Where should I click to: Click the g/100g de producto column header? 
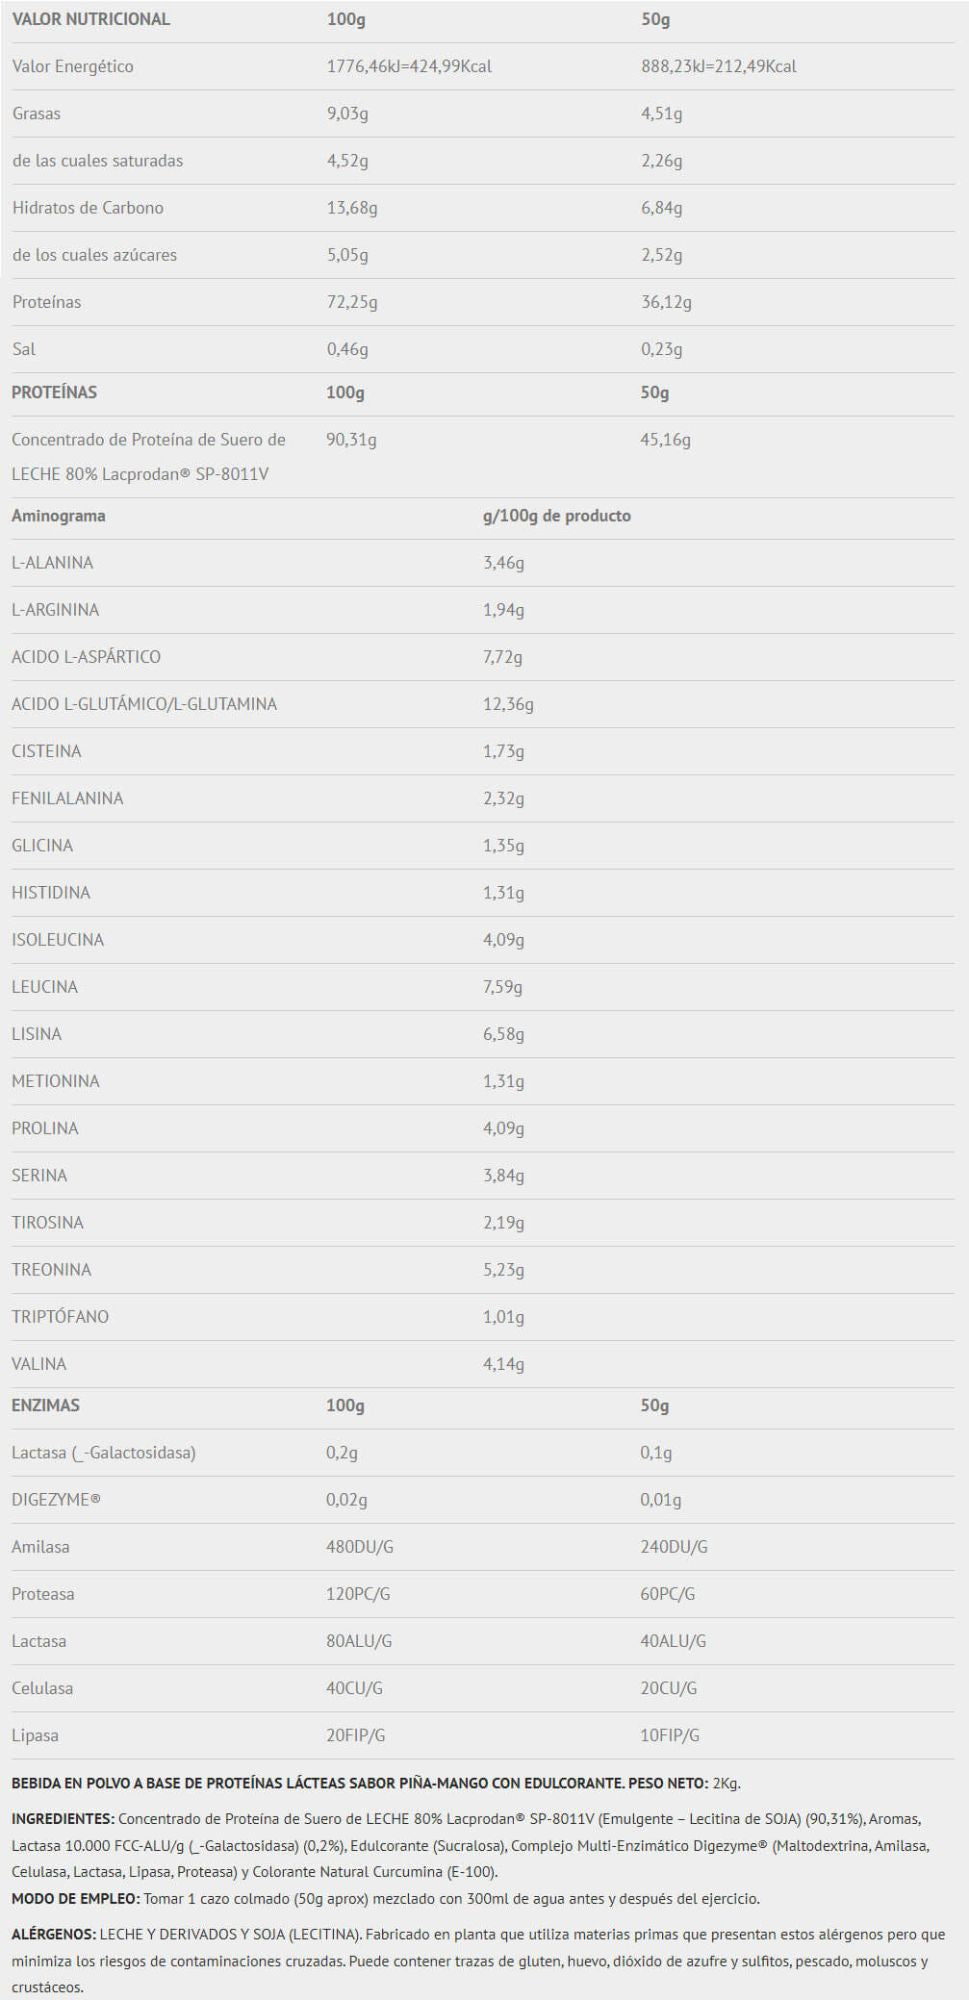tap(557, 516)
